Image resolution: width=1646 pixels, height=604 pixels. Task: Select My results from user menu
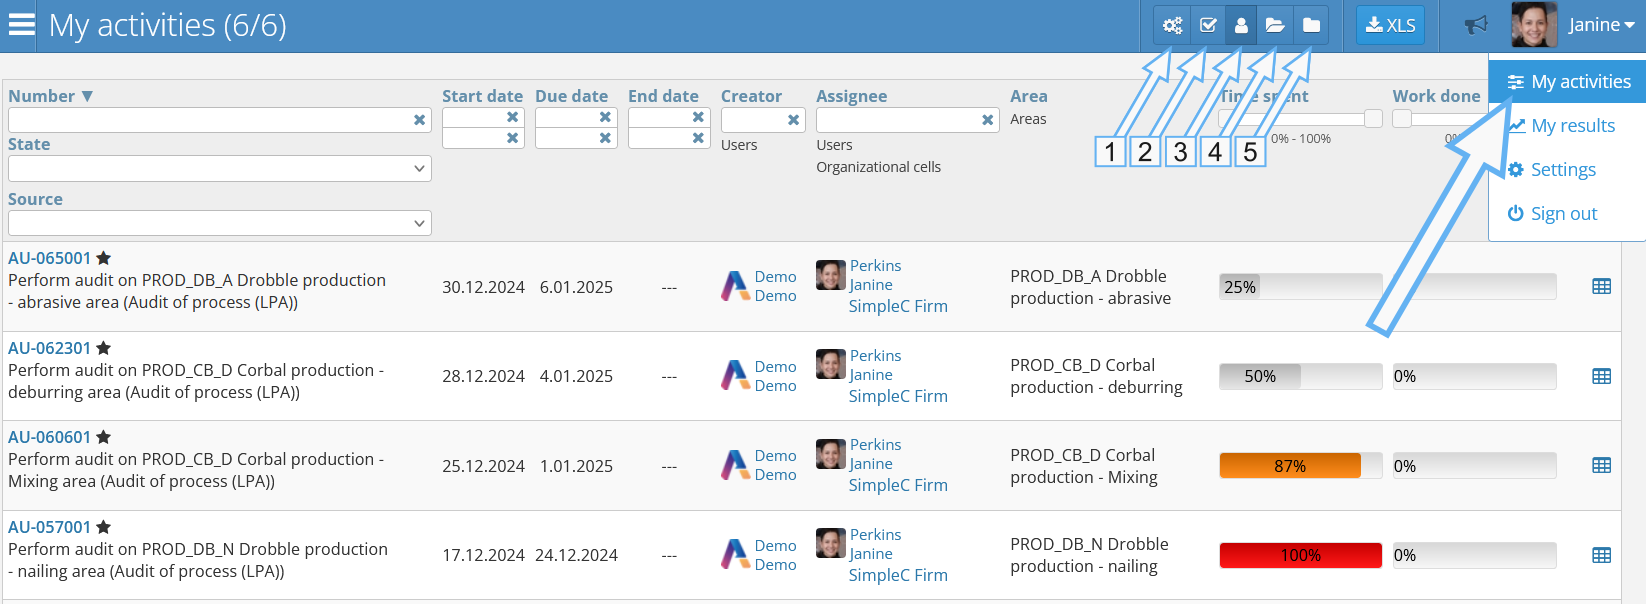click(x=1572, y=126)
